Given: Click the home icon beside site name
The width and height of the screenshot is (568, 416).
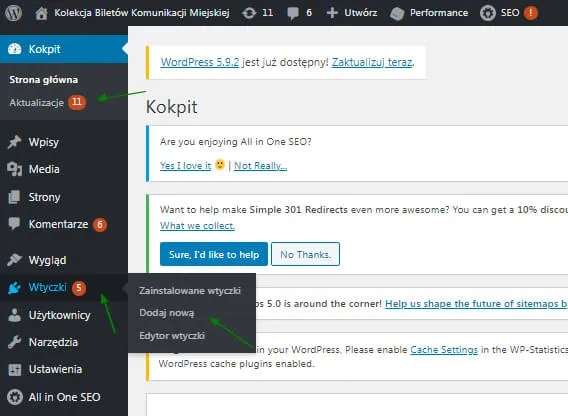Looking at the screenshot, I should tap(41, 13).
